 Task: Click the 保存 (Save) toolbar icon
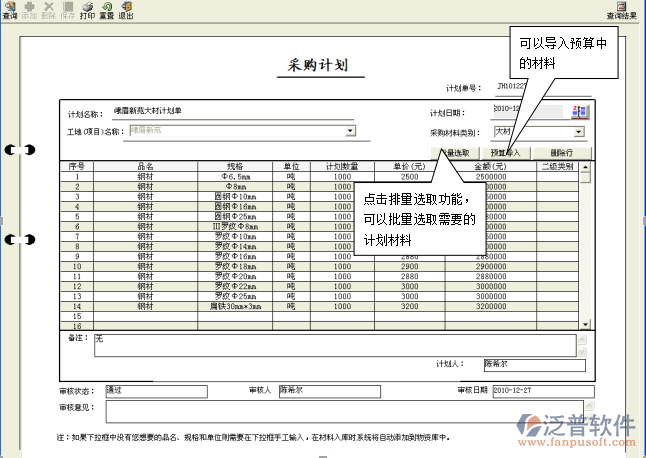[67, 10]
